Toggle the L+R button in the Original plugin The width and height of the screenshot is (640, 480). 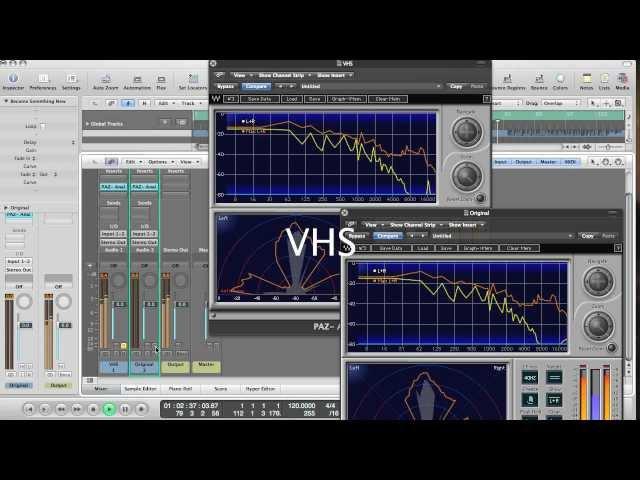553,400
